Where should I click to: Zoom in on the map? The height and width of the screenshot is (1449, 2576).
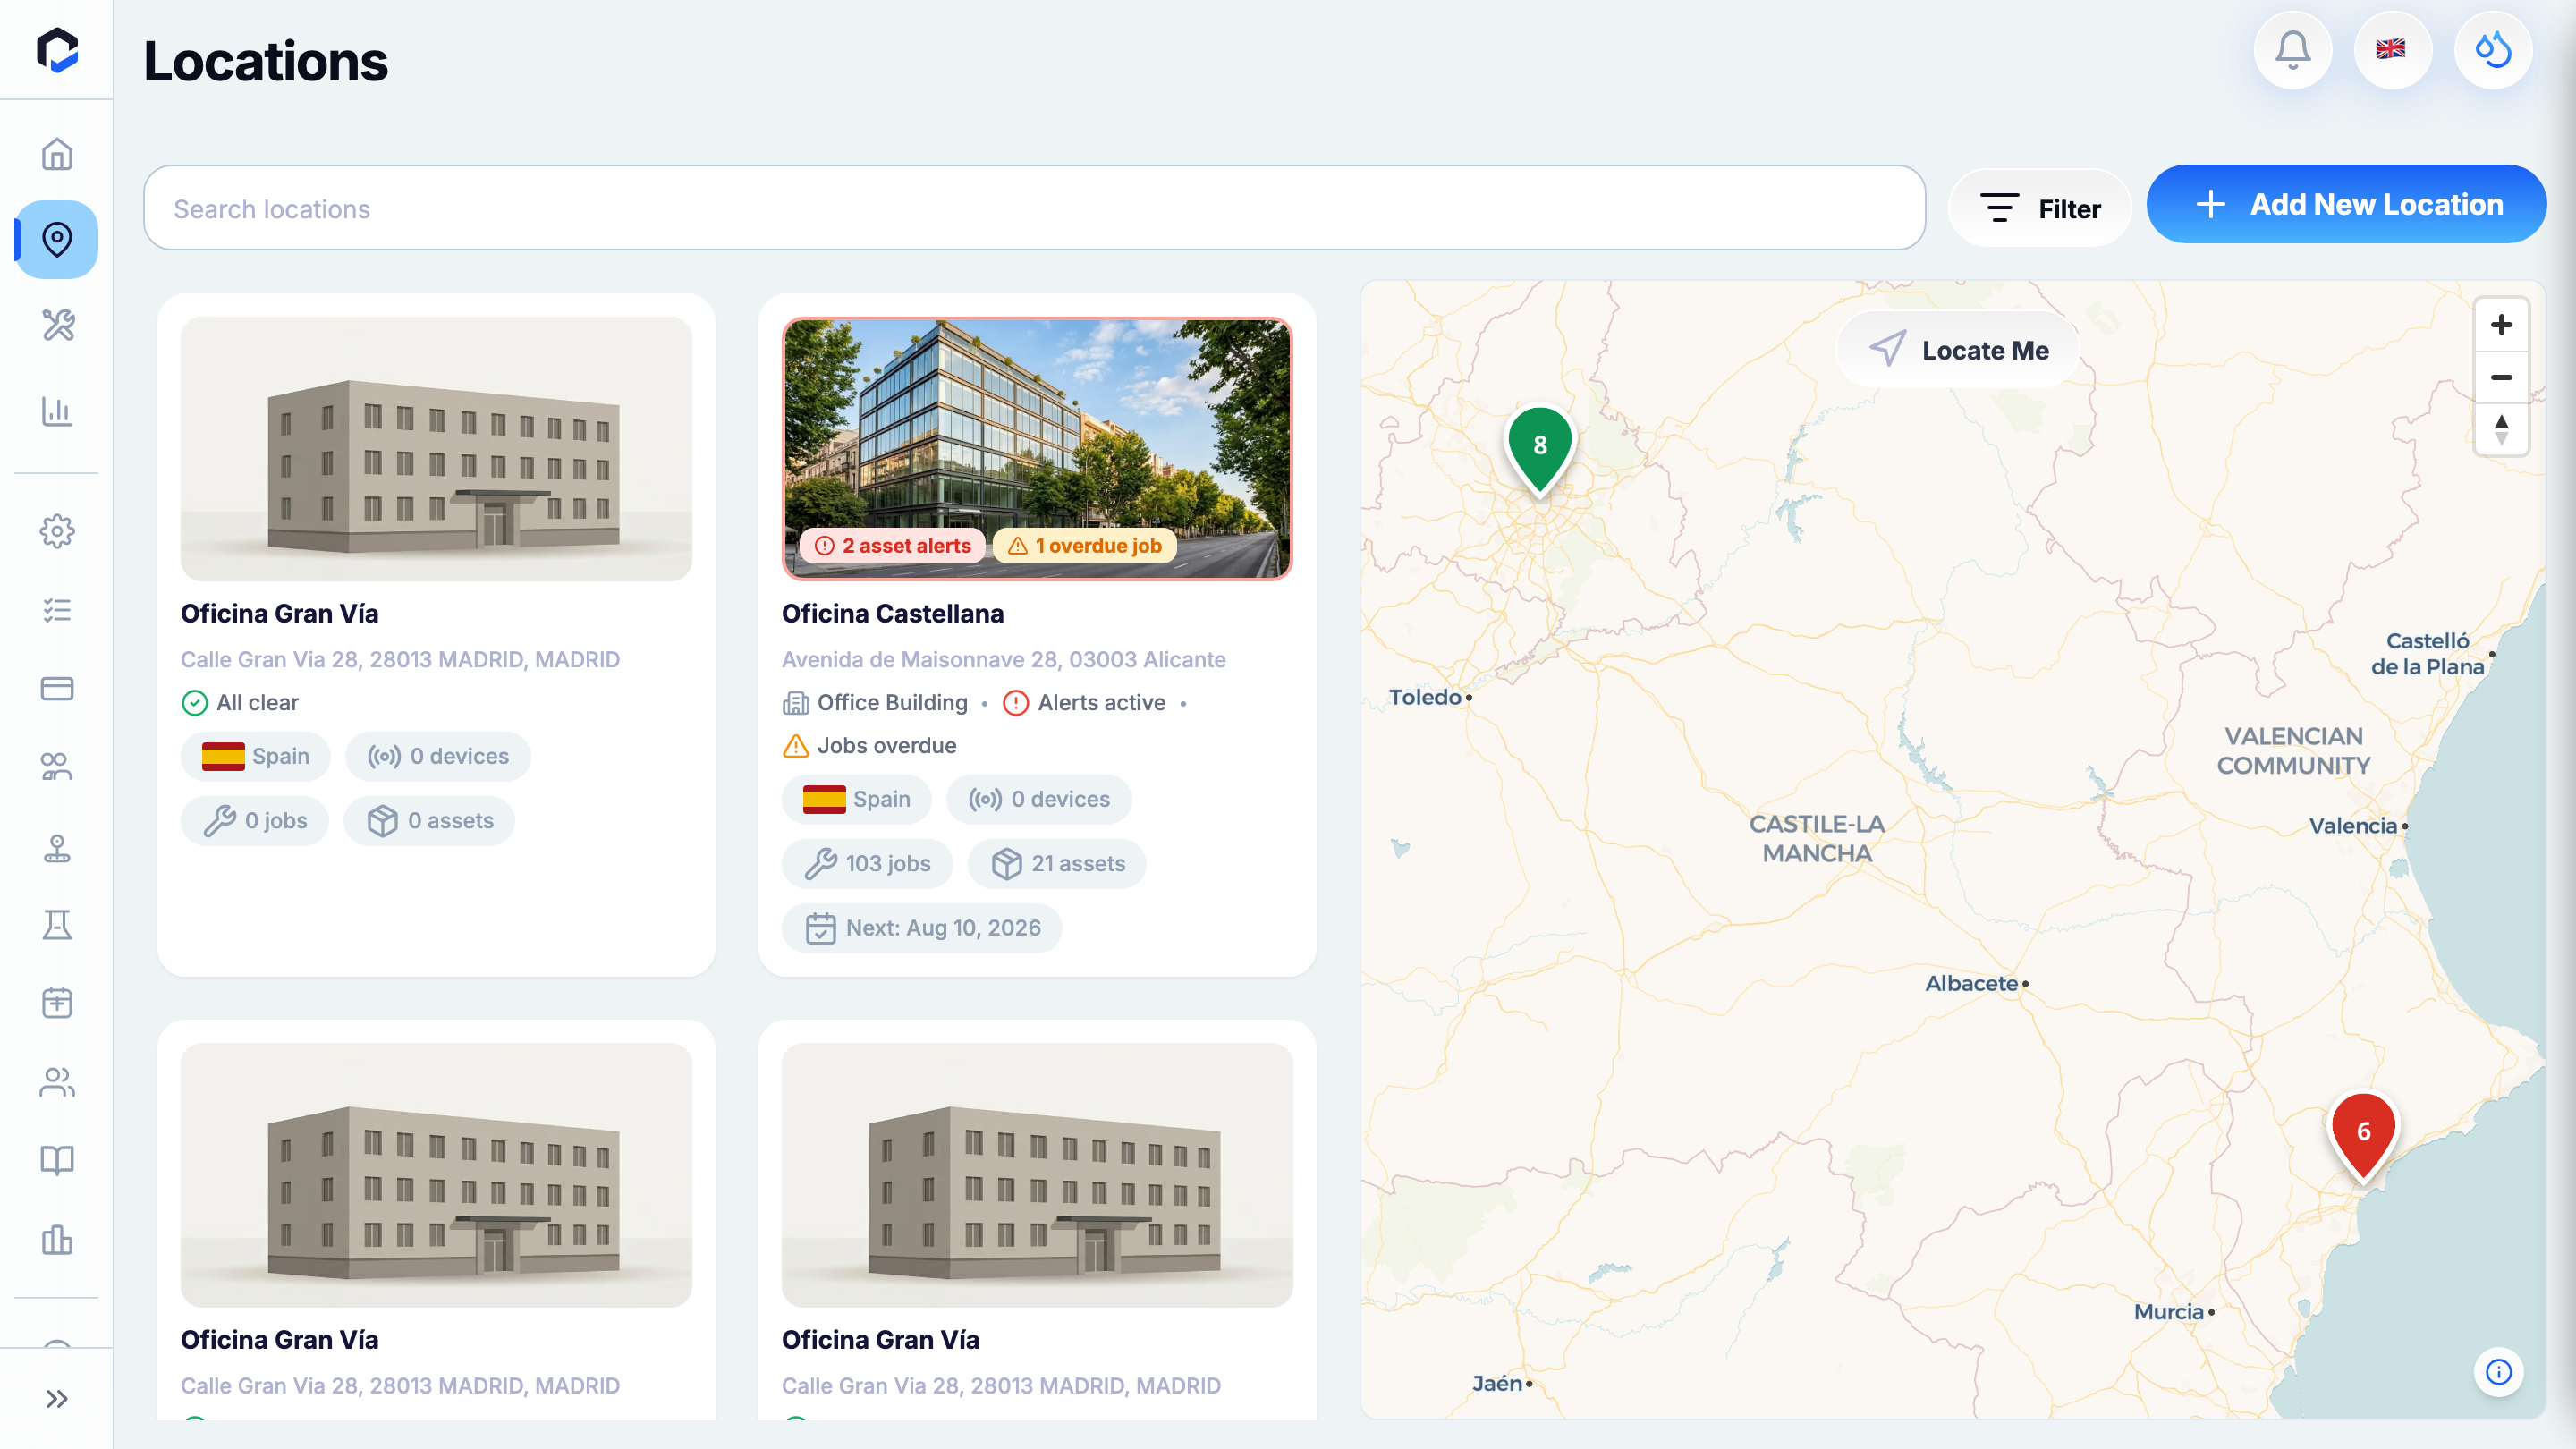click(x=2501, y=325)
